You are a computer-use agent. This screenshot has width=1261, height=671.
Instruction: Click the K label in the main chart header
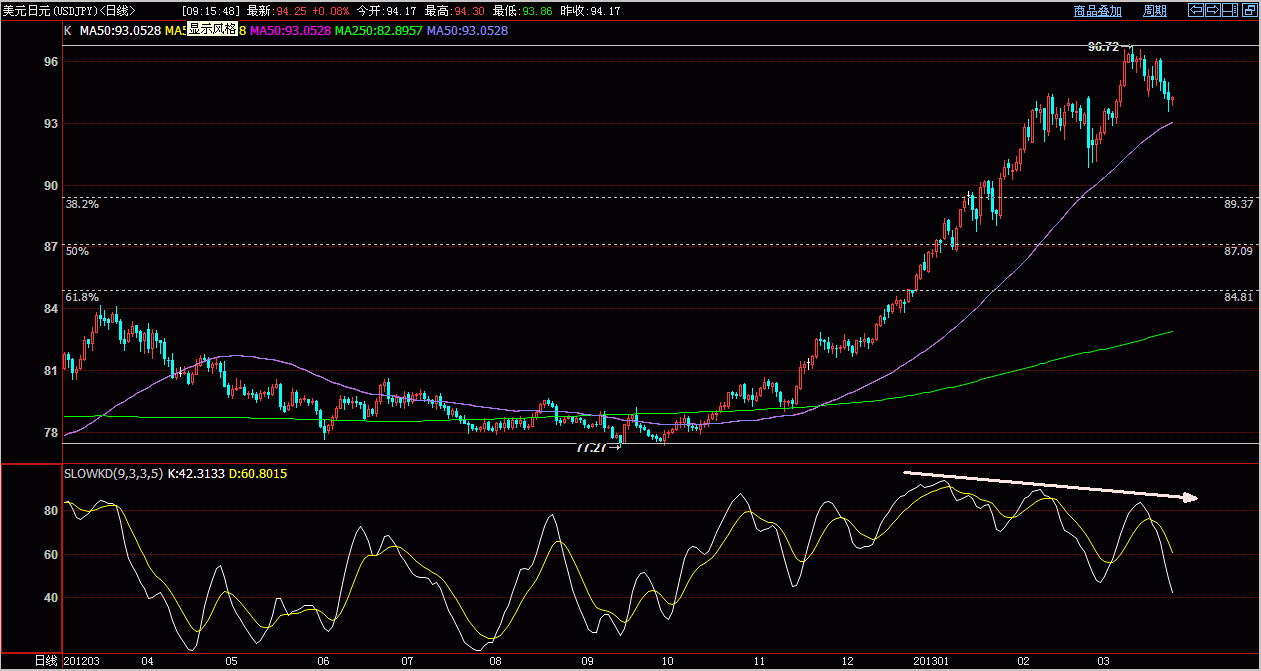[x=67, y=31]
